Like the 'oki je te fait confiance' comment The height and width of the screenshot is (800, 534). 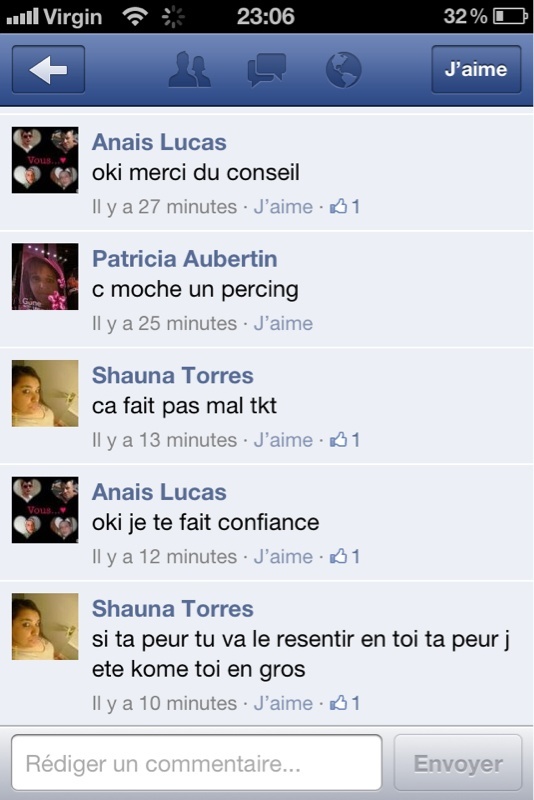click(283, 556)
